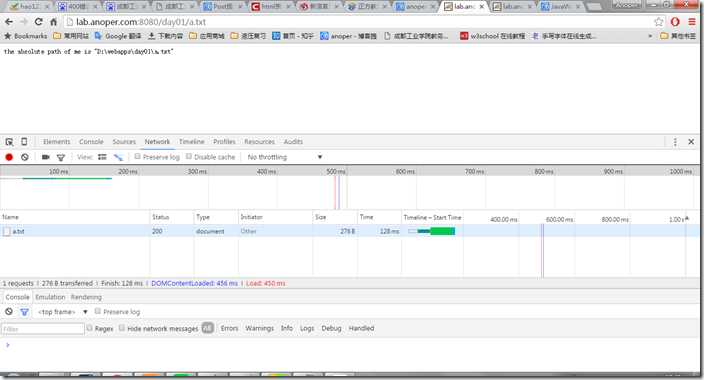Click the Timeline – Start Time column header
704x380 pixels.
click(x=432, y=217)
